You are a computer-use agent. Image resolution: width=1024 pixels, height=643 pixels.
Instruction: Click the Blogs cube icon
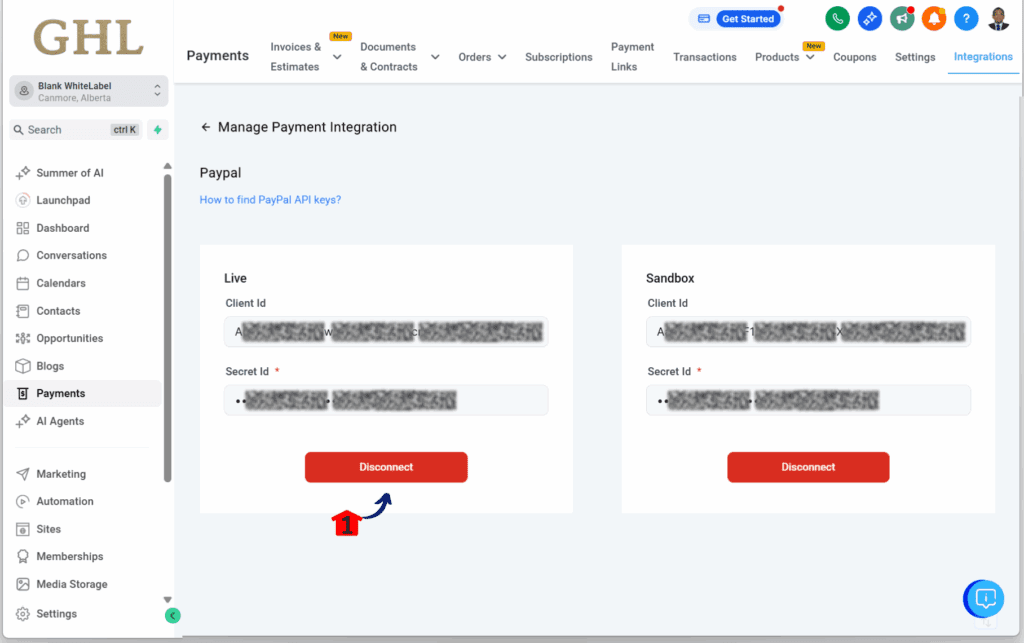point(23,366)
